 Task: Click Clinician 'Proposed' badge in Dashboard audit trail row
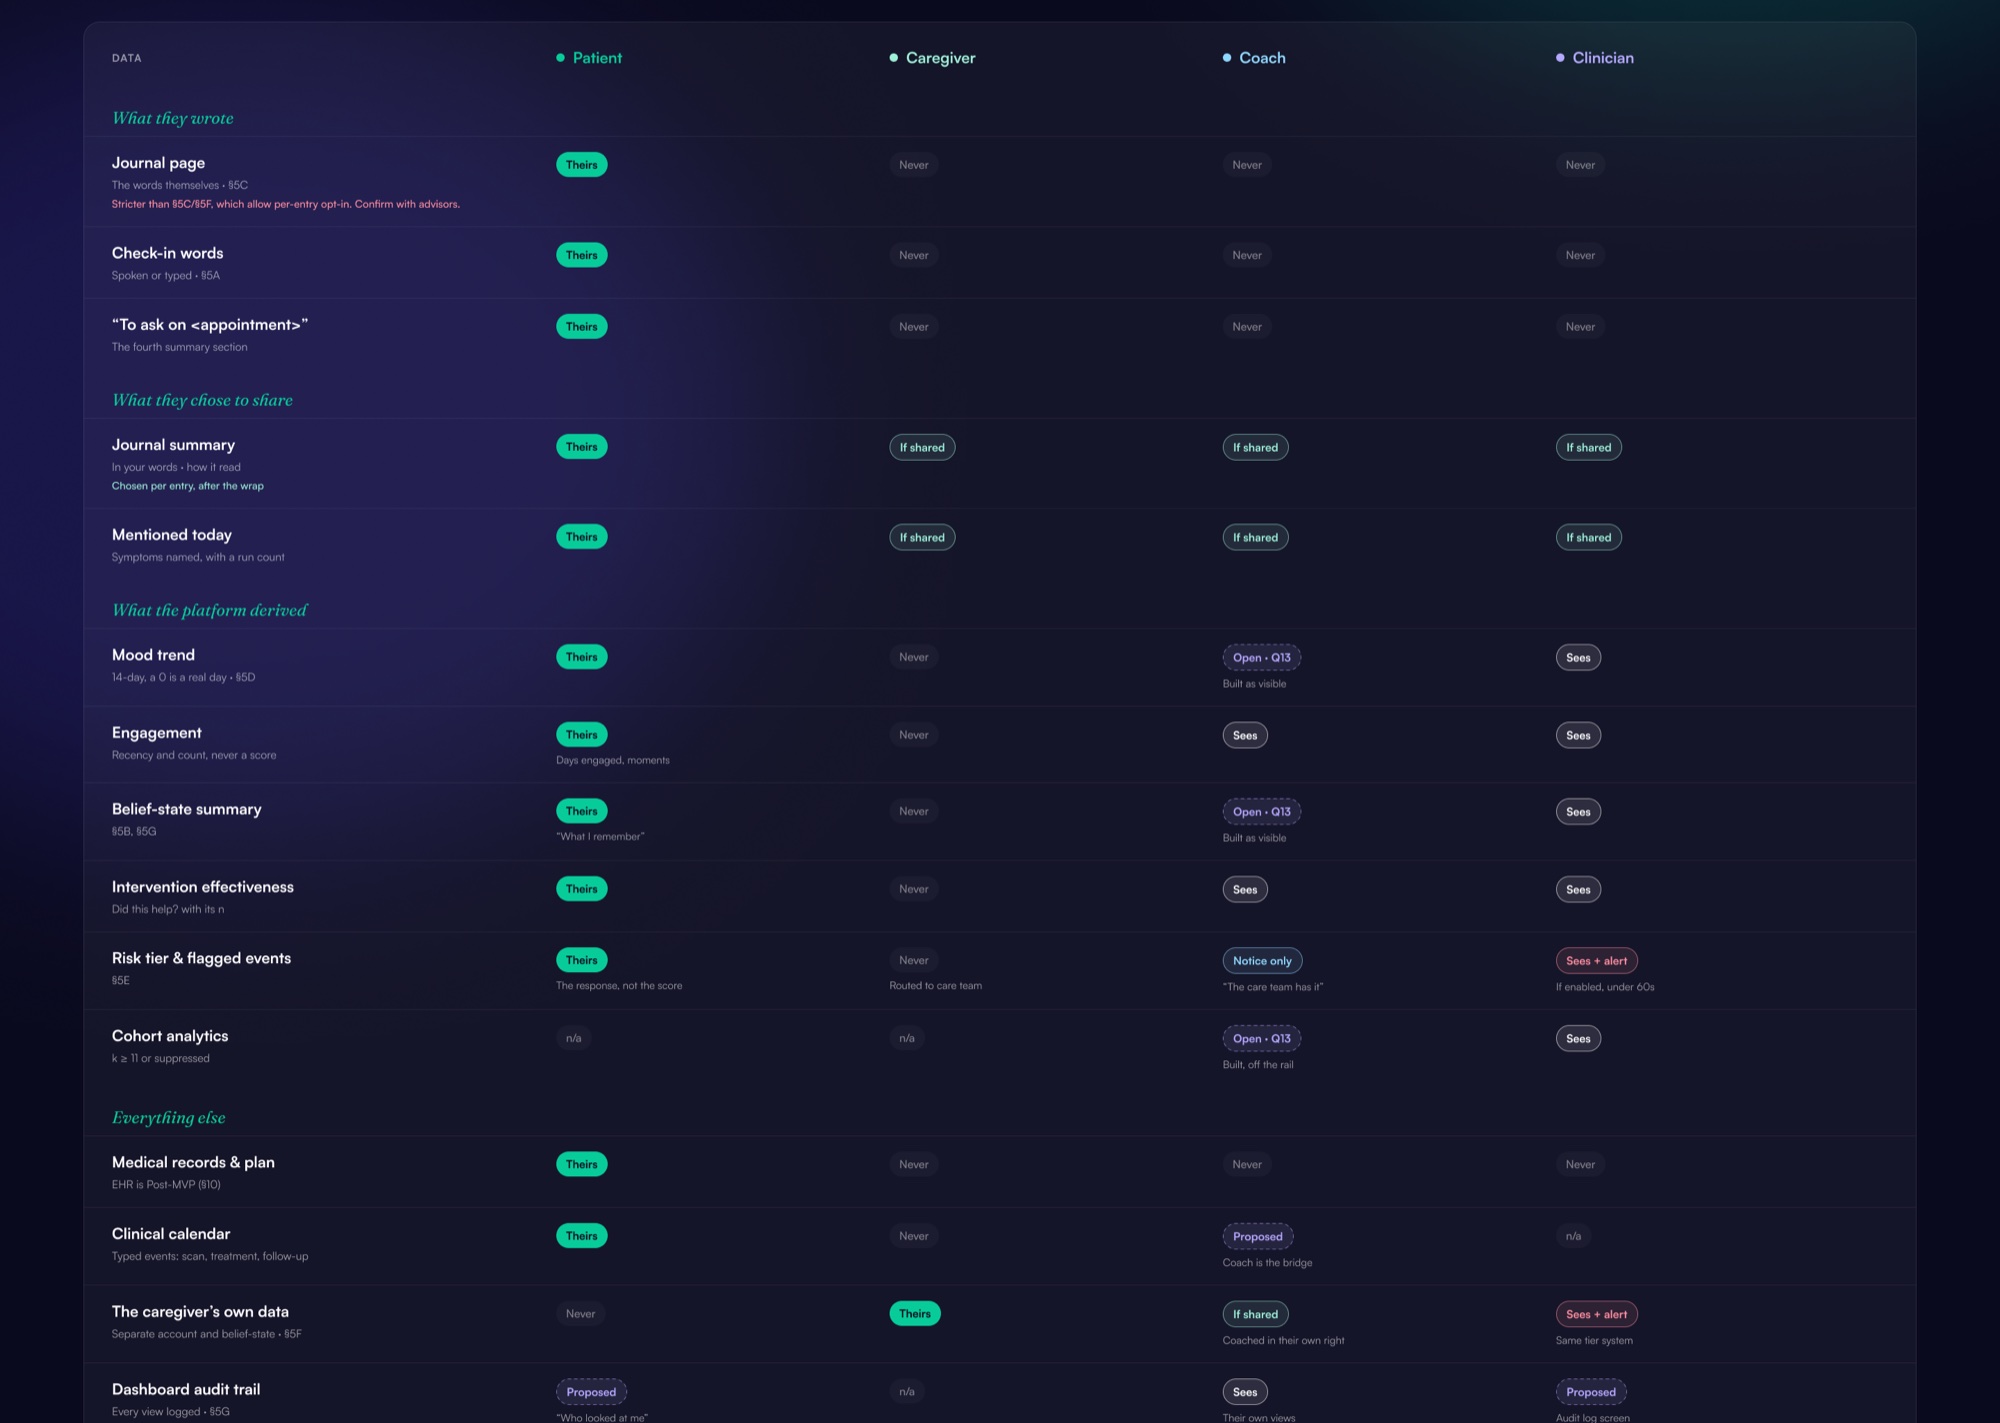point(1590,1392)
